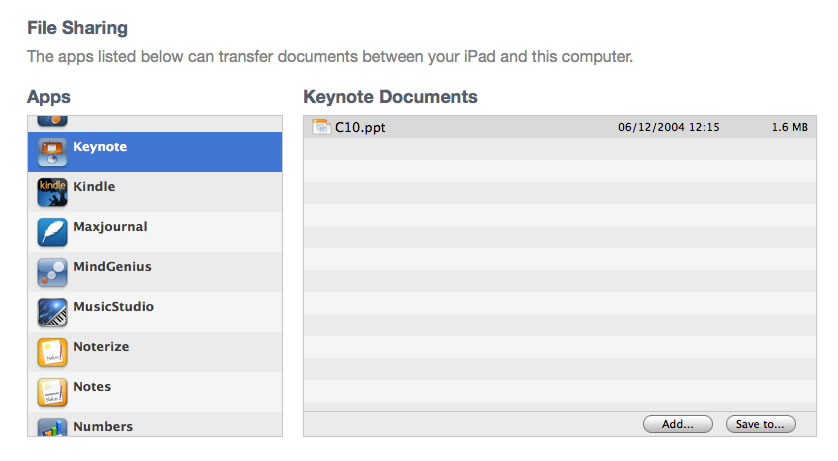Click the Notes app icon
838x461 pixels.
(x=52, y=392)
